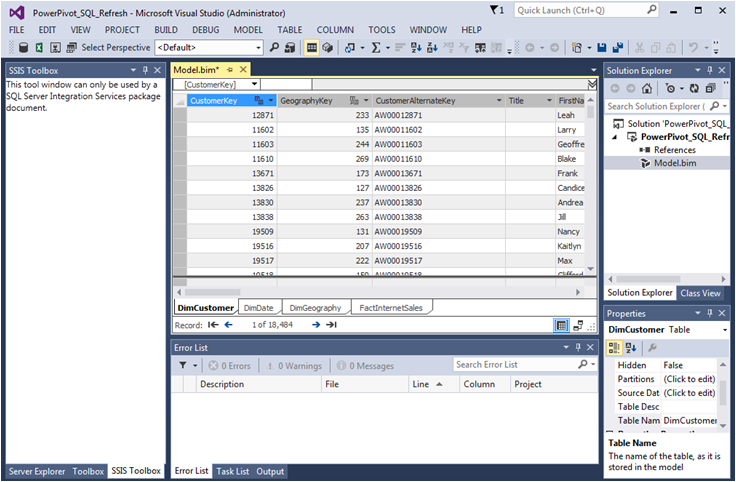This screenshot has width=736, height=482.
Task: Click the Save All icon in toolbar
Action: pyautogui.click(x=618, y=47)
